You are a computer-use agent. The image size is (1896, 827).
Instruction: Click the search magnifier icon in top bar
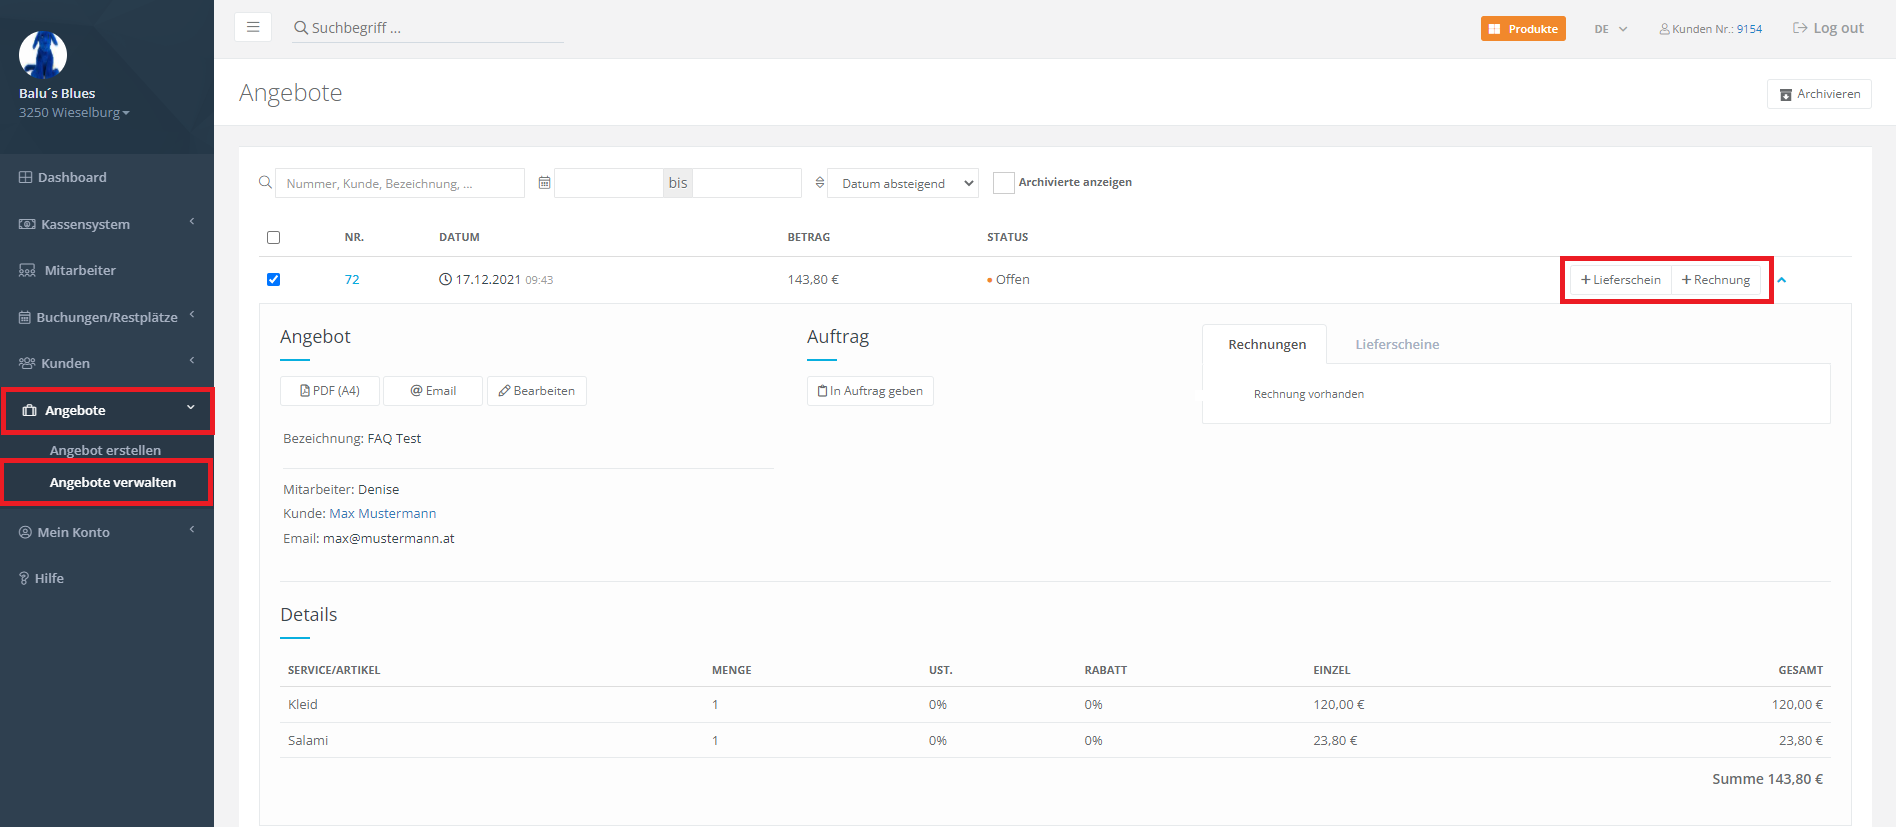tap(300, 28)
